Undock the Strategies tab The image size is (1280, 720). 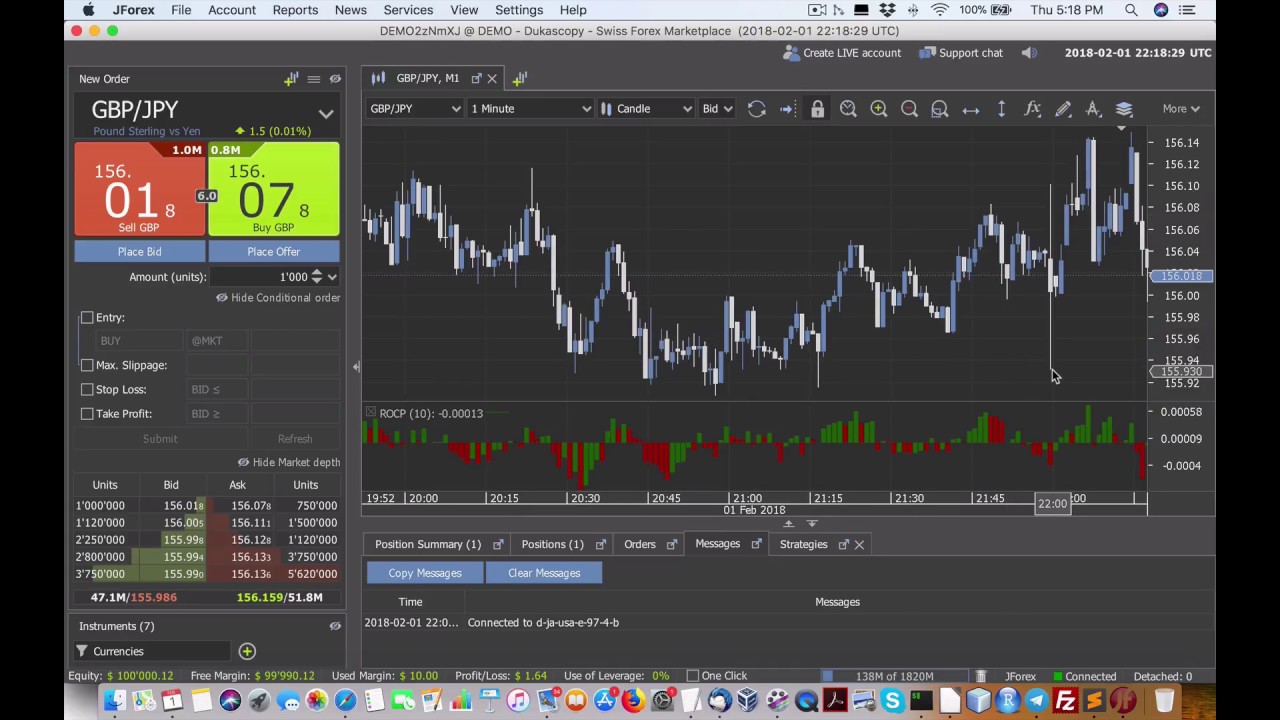pyautogui.click(x=843, y=545)
